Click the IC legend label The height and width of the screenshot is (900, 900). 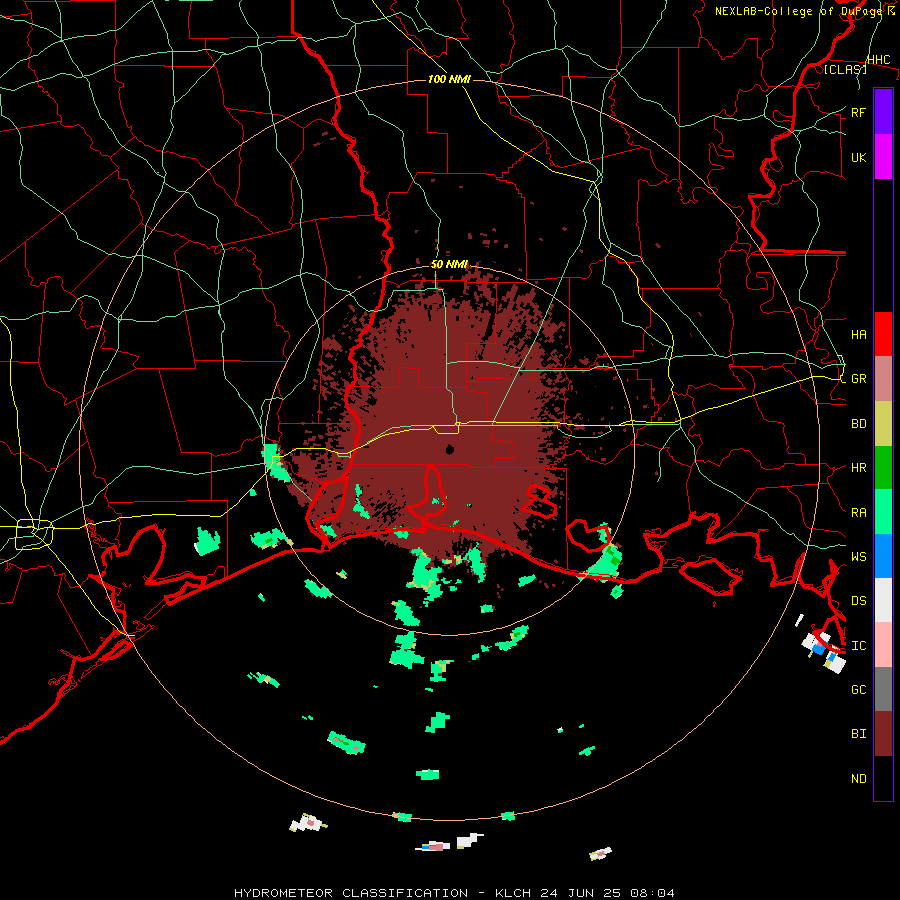858,646
